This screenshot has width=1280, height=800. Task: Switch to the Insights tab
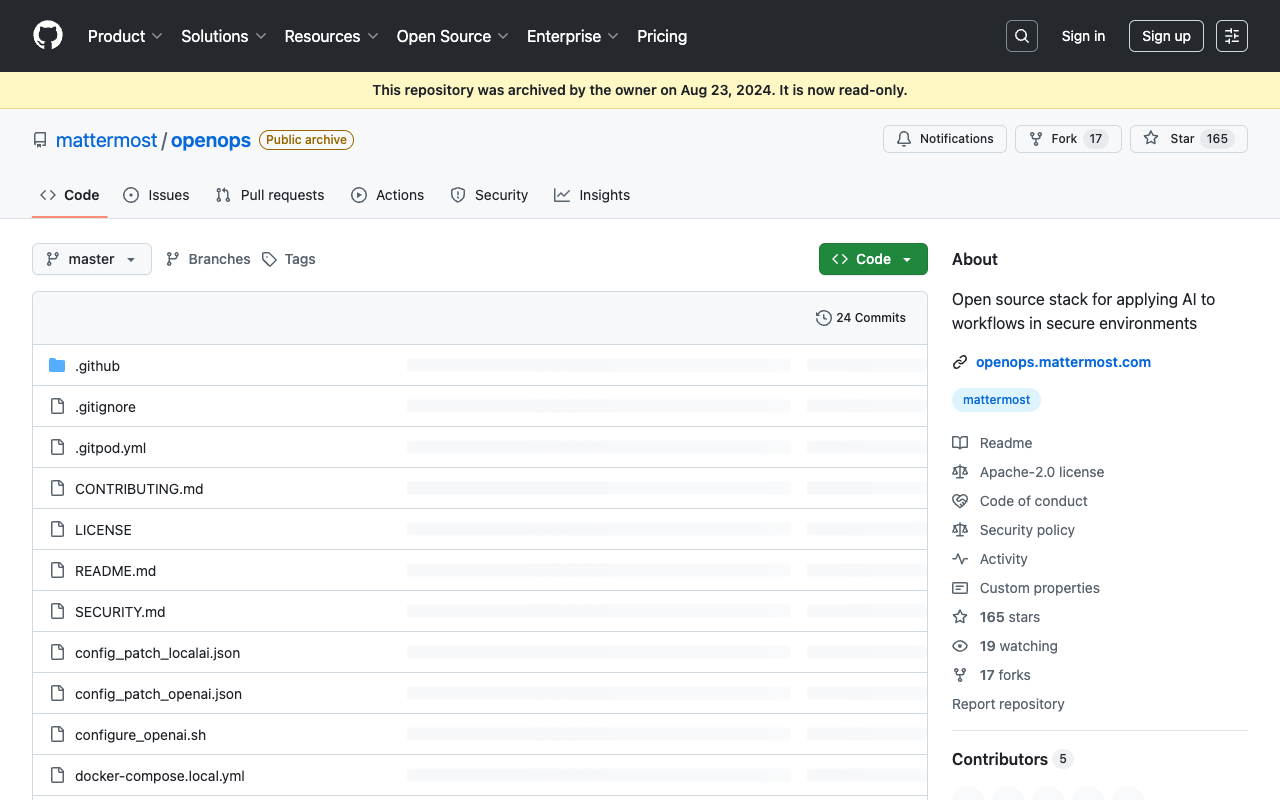592,195
